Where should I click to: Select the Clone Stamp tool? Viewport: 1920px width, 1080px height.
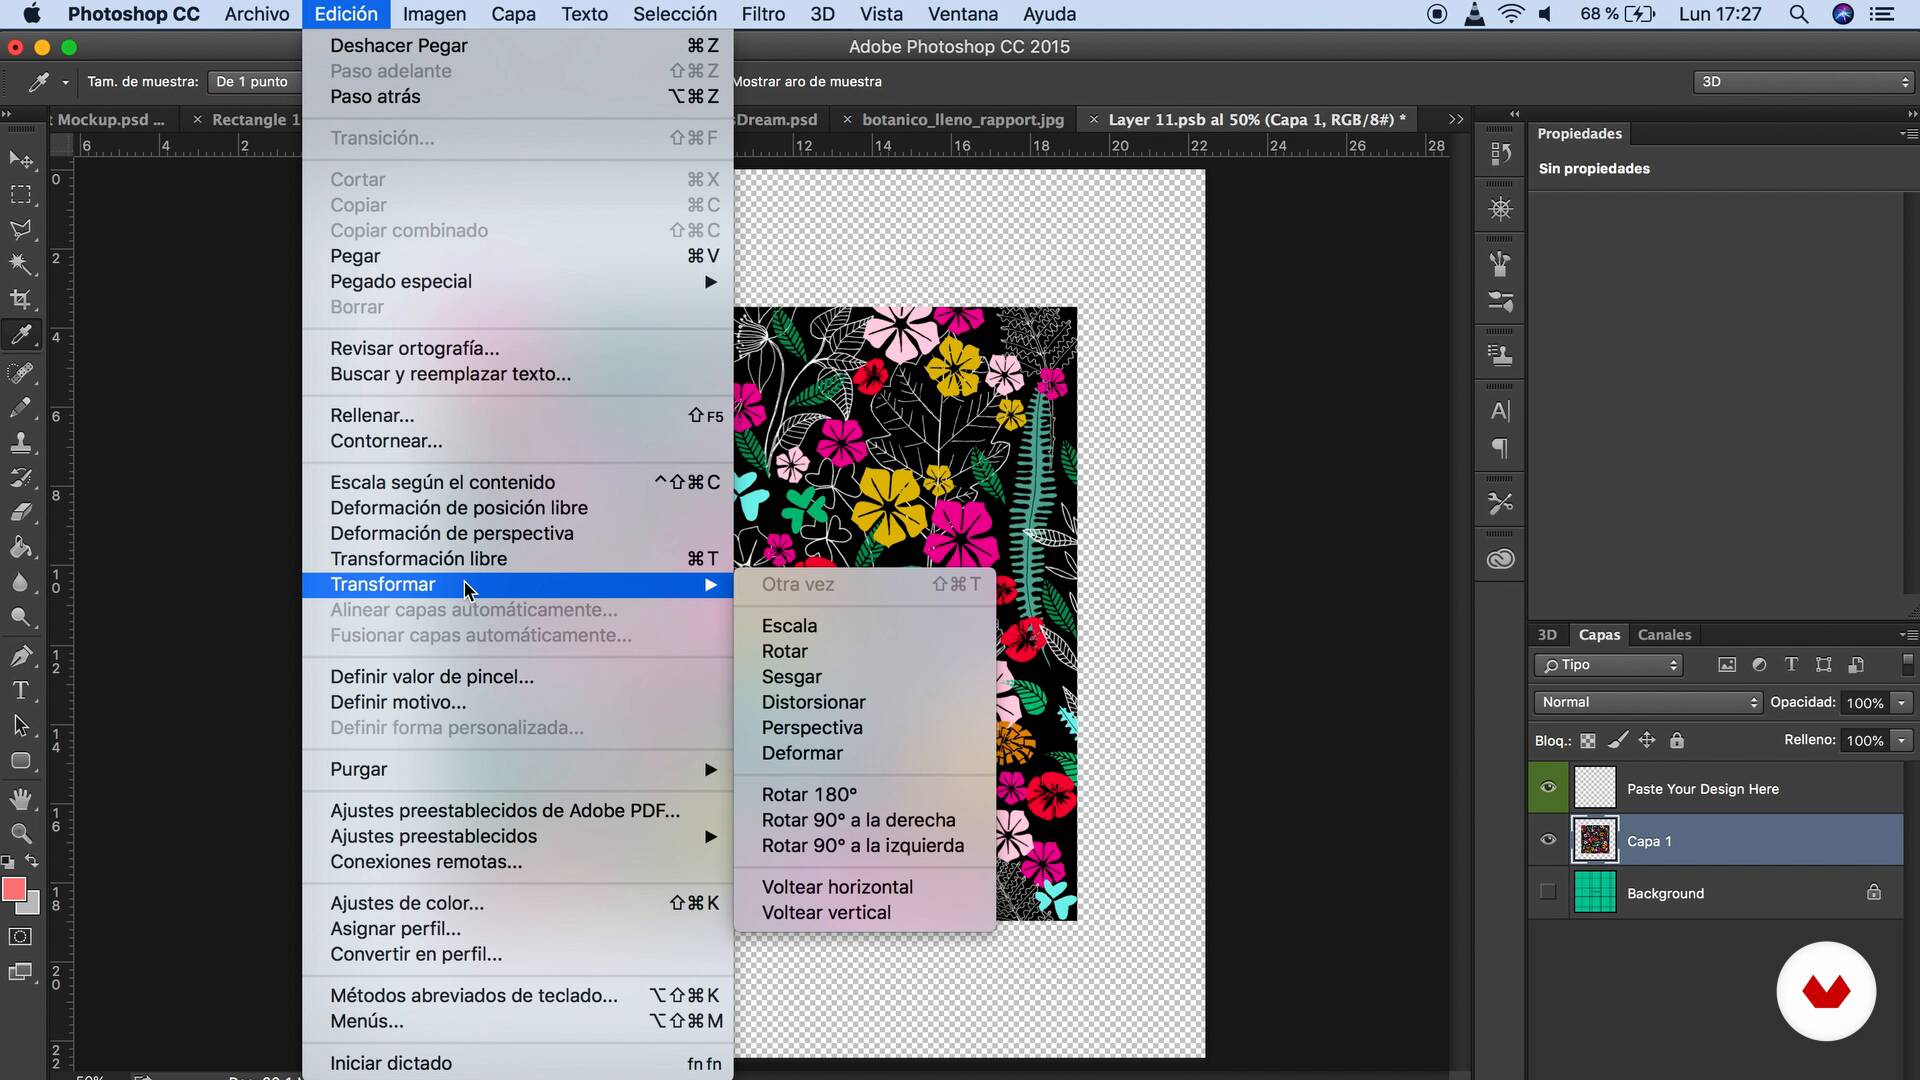[21, 443]
